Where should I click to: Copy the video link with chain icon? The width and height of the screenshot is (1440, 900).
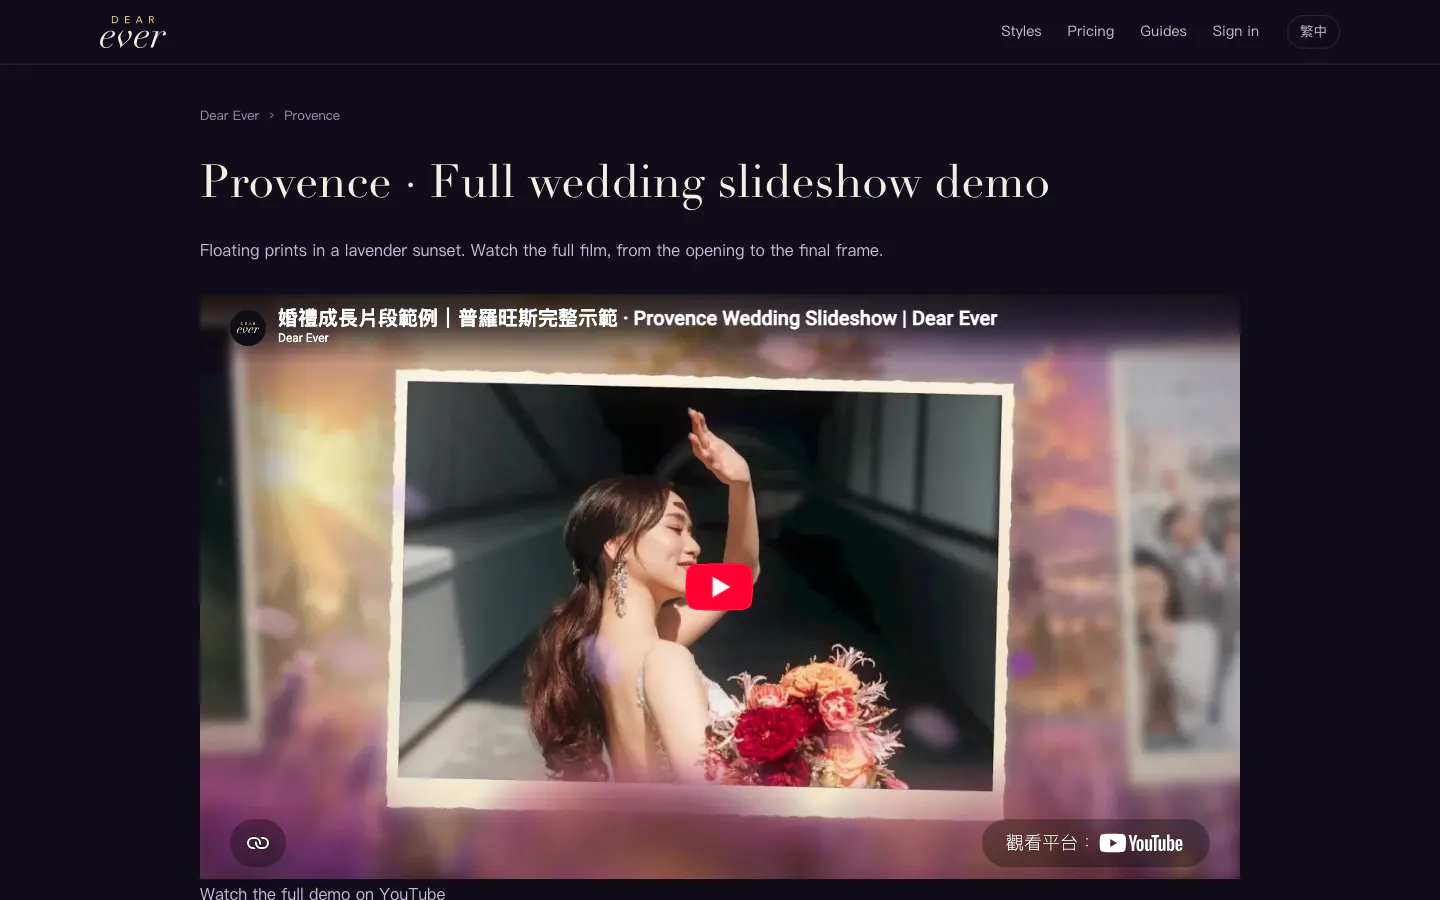(258, 843)
